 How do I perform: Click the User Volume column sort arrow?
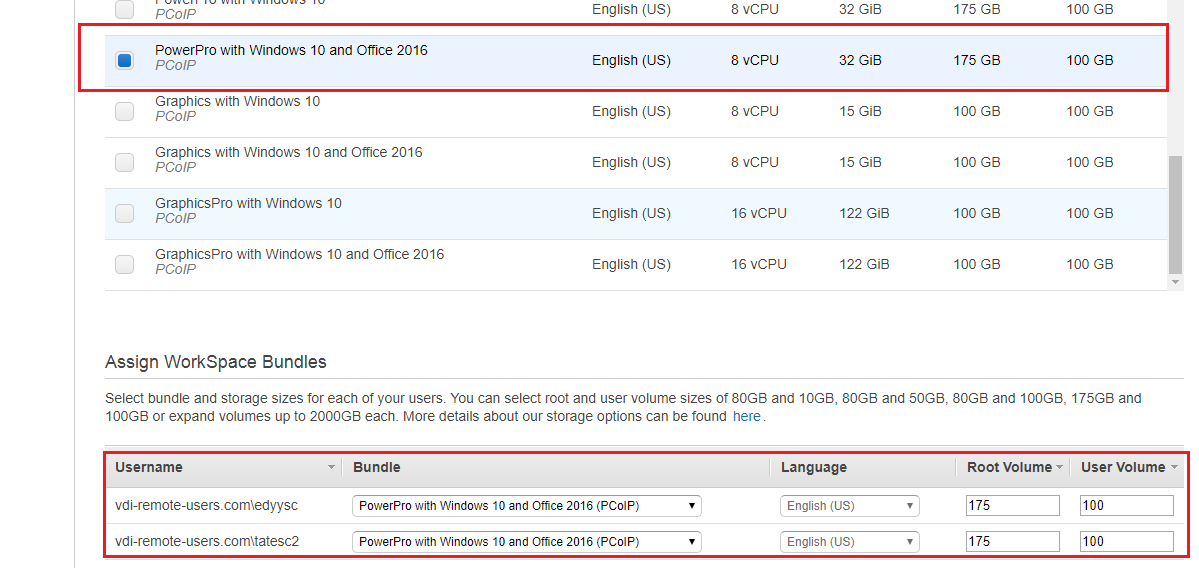(1173, 468)
